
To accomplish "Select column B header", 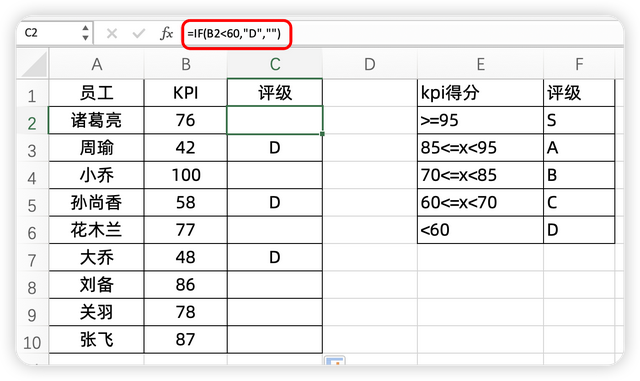I will (x=186, y=64).
